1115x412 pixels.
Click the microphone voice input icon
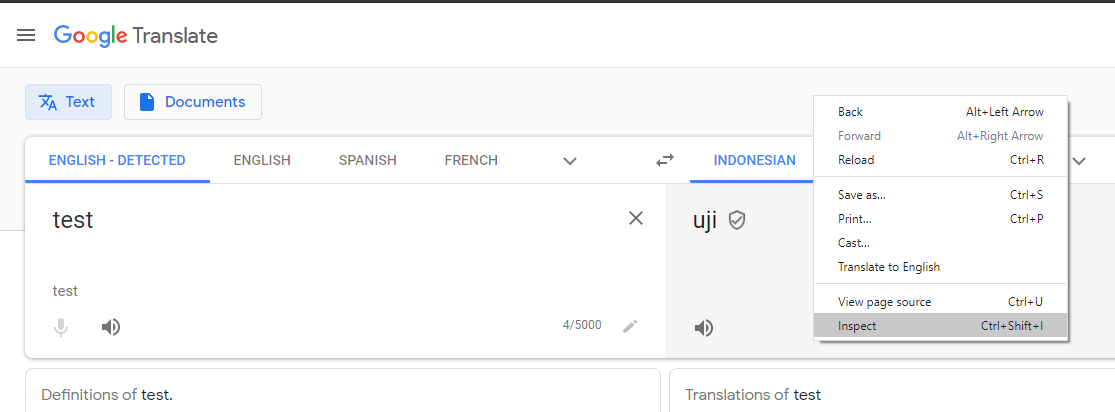coord(61,327)
